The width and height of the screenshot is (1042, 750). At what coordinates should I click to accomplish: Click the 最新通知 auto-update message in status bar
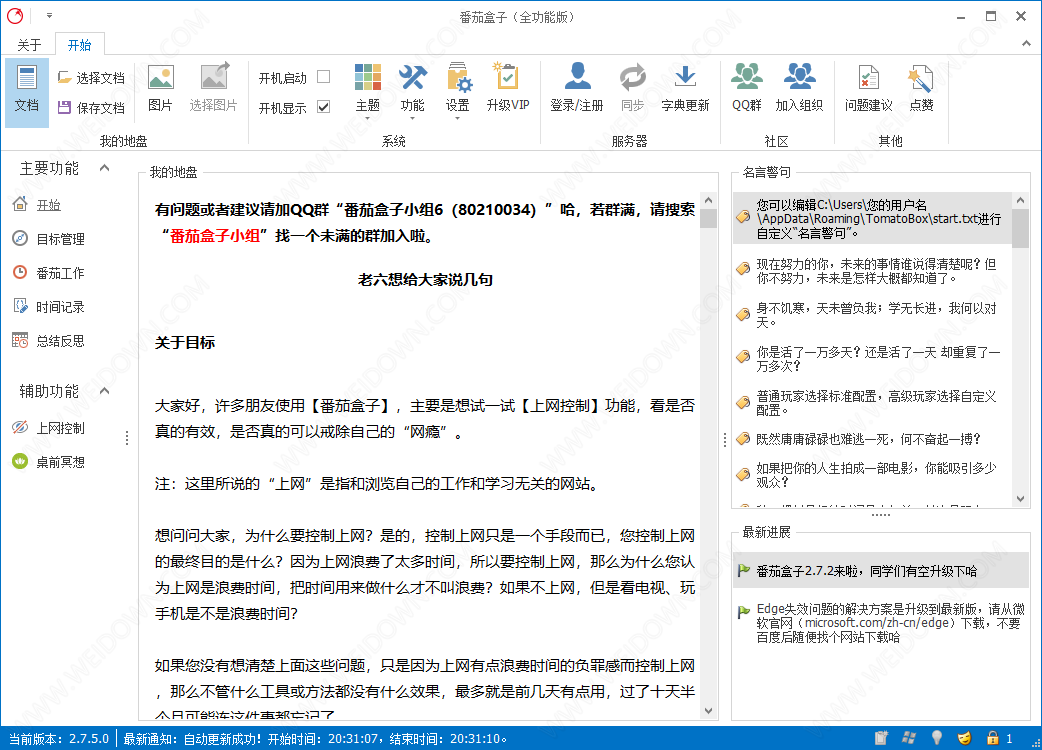point(316,739)
